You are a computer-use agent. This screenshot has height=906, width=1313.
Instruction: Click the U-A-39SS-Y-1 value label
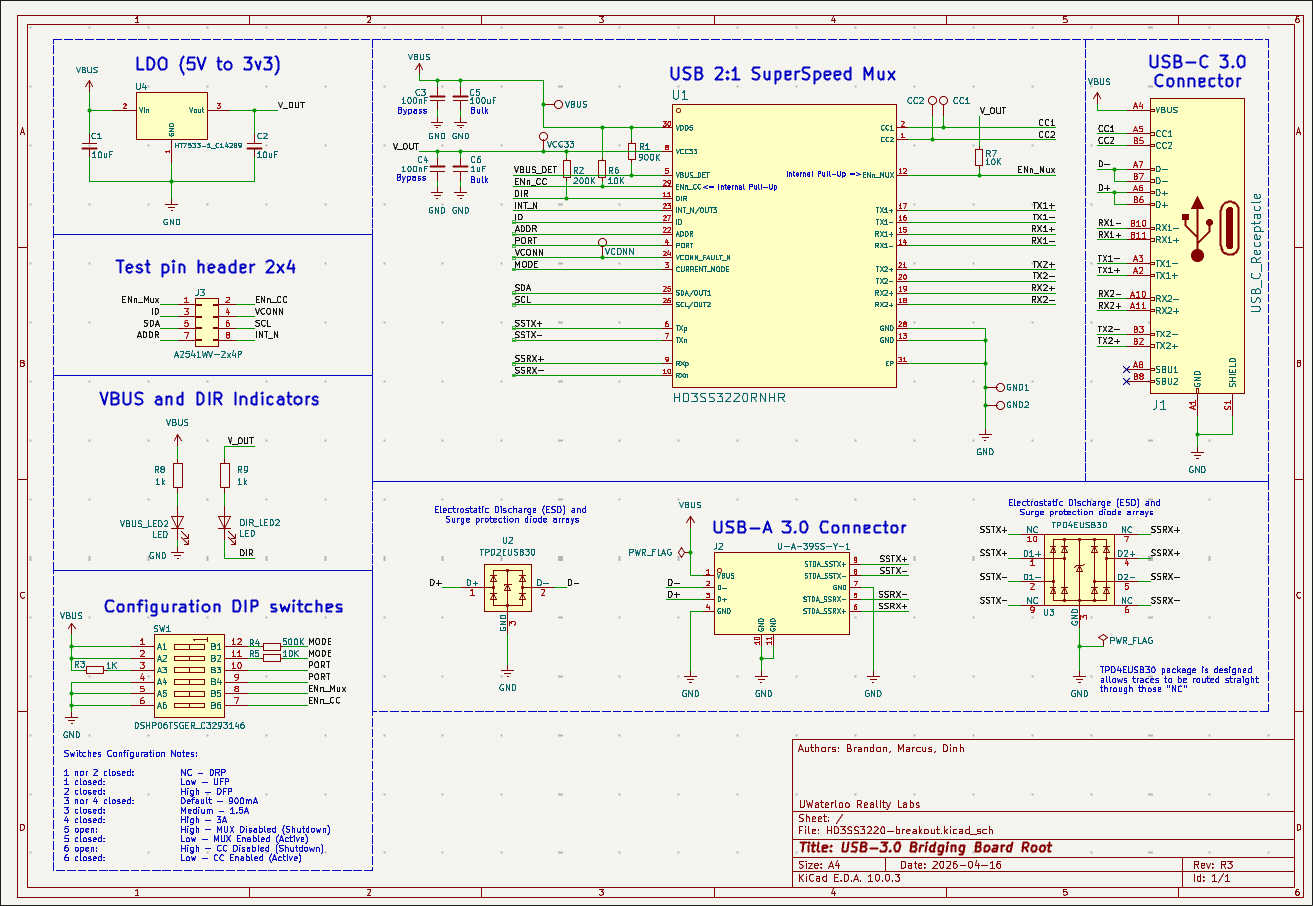click(x=813, y=547)
